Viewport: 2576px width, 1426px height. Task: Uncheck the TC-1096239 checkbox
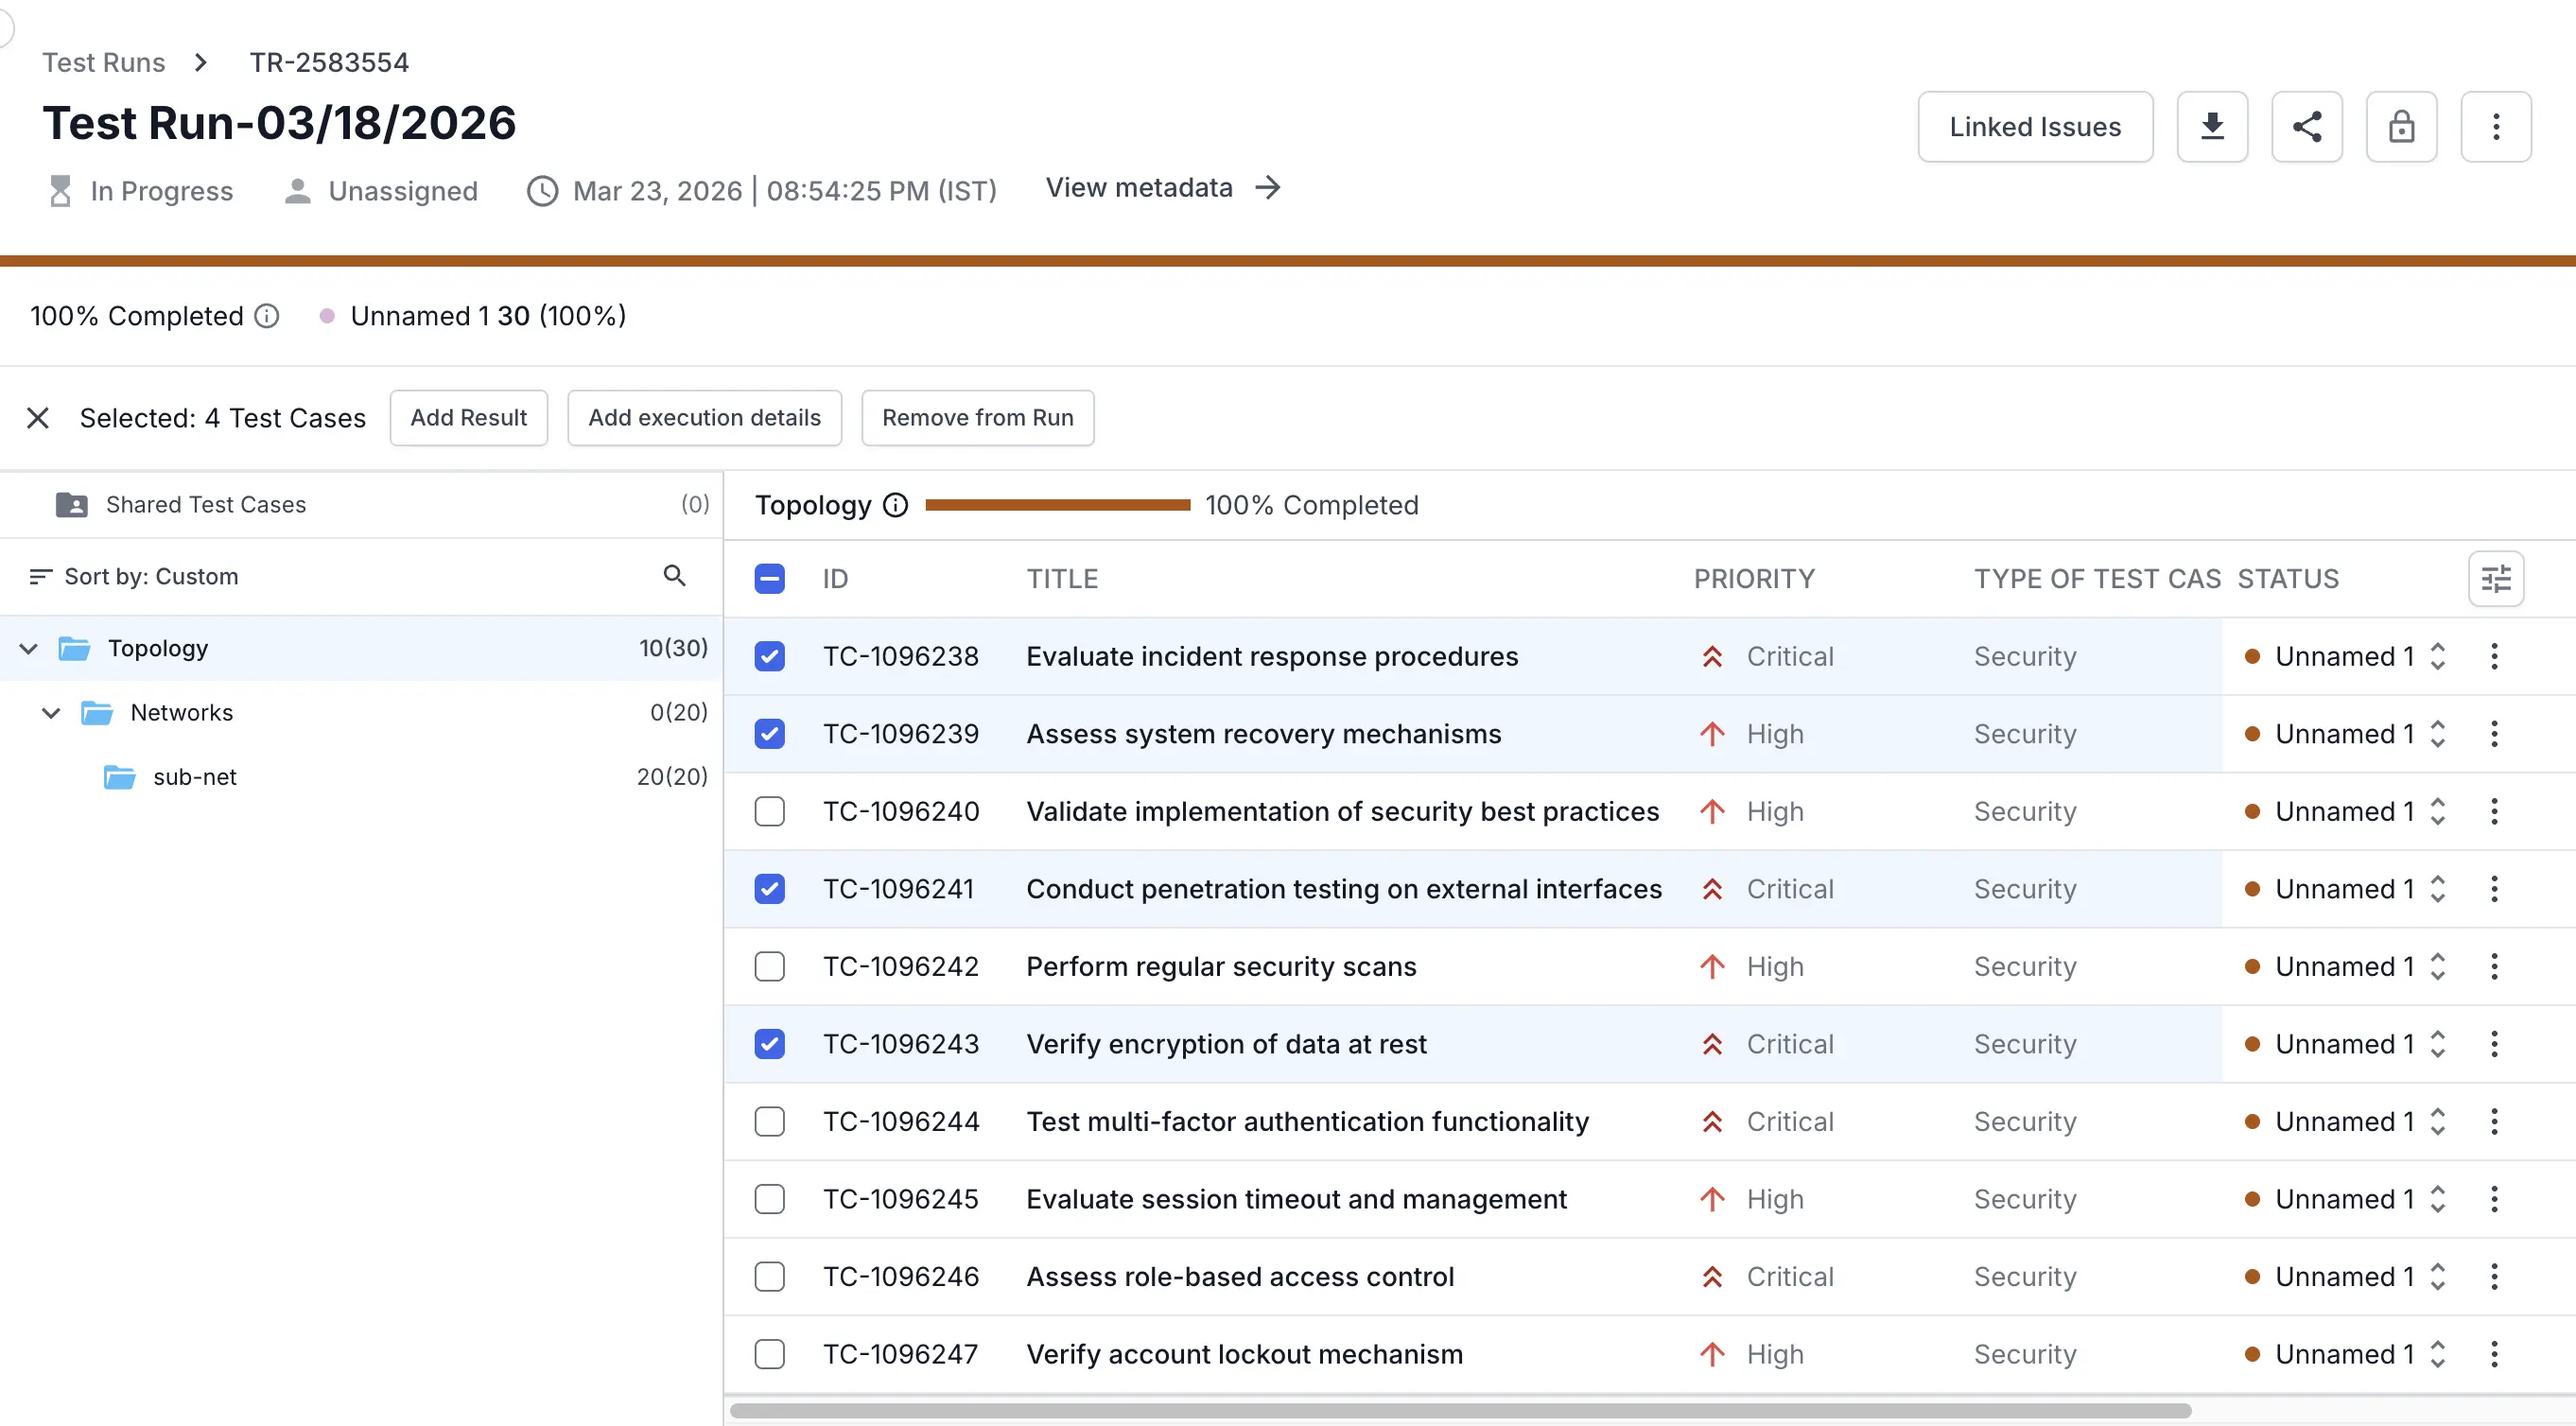[769, 734]
